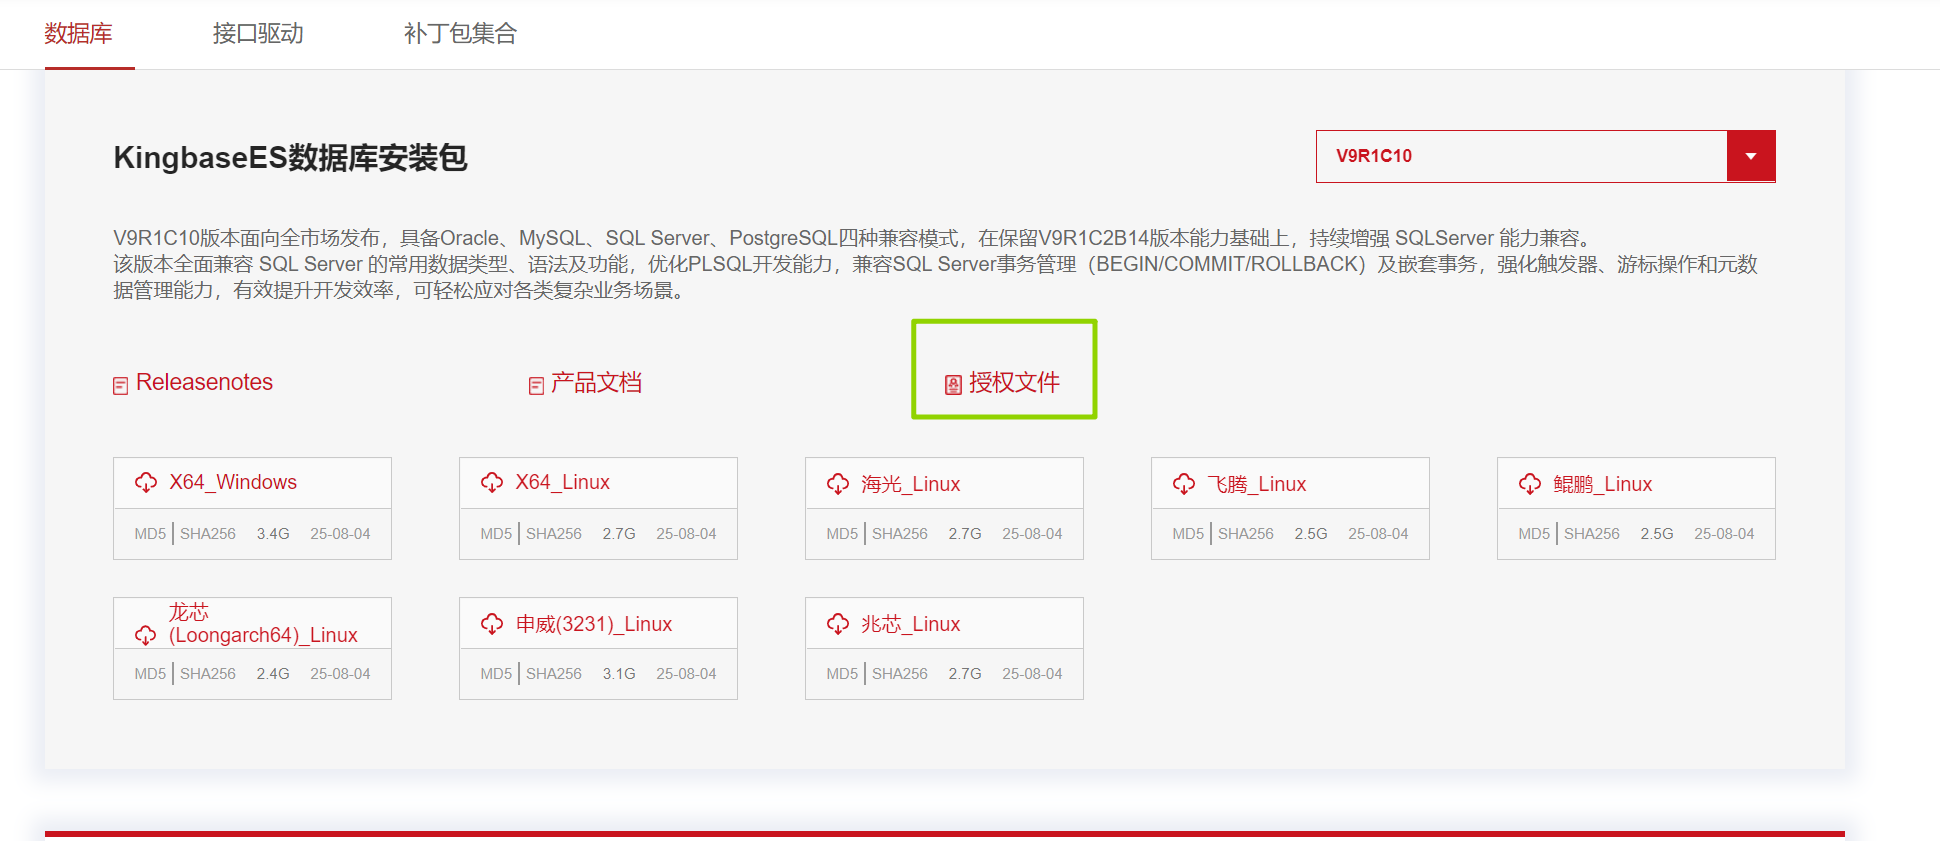Open the Releasenotes link
The image size is (1940, 841).
point(204,383)
